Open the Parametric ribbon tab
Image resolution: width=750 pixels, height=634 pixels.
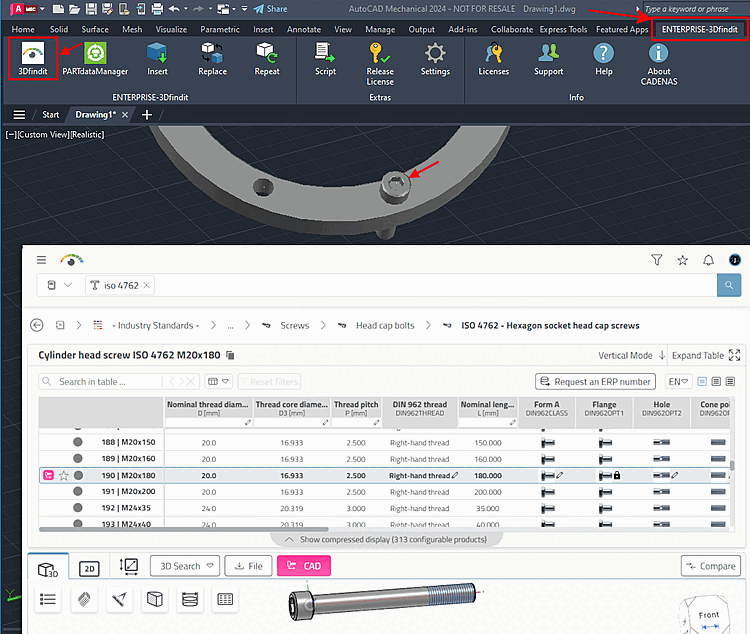coord(220,29)
